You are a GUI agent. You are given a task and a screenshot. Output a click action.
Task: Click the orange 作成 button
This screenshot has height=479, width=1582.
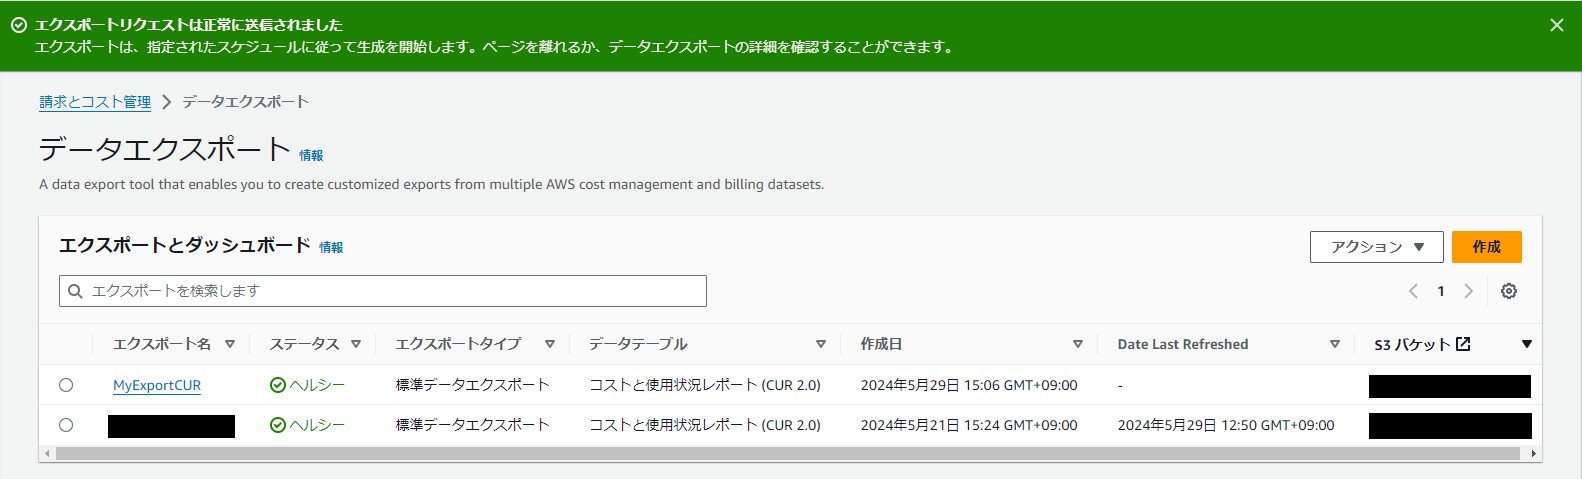(1486, 247)
